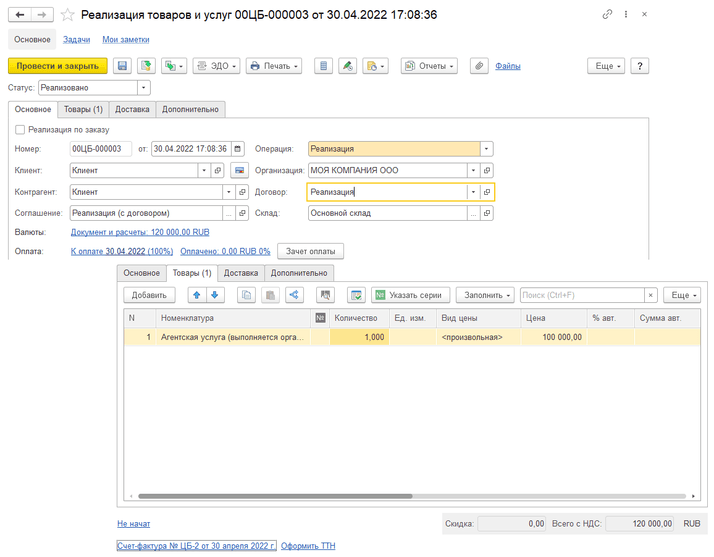Viewport: 714px width, 557px height.
Task: Go back with the left arrow
Action: click(19, 15)
